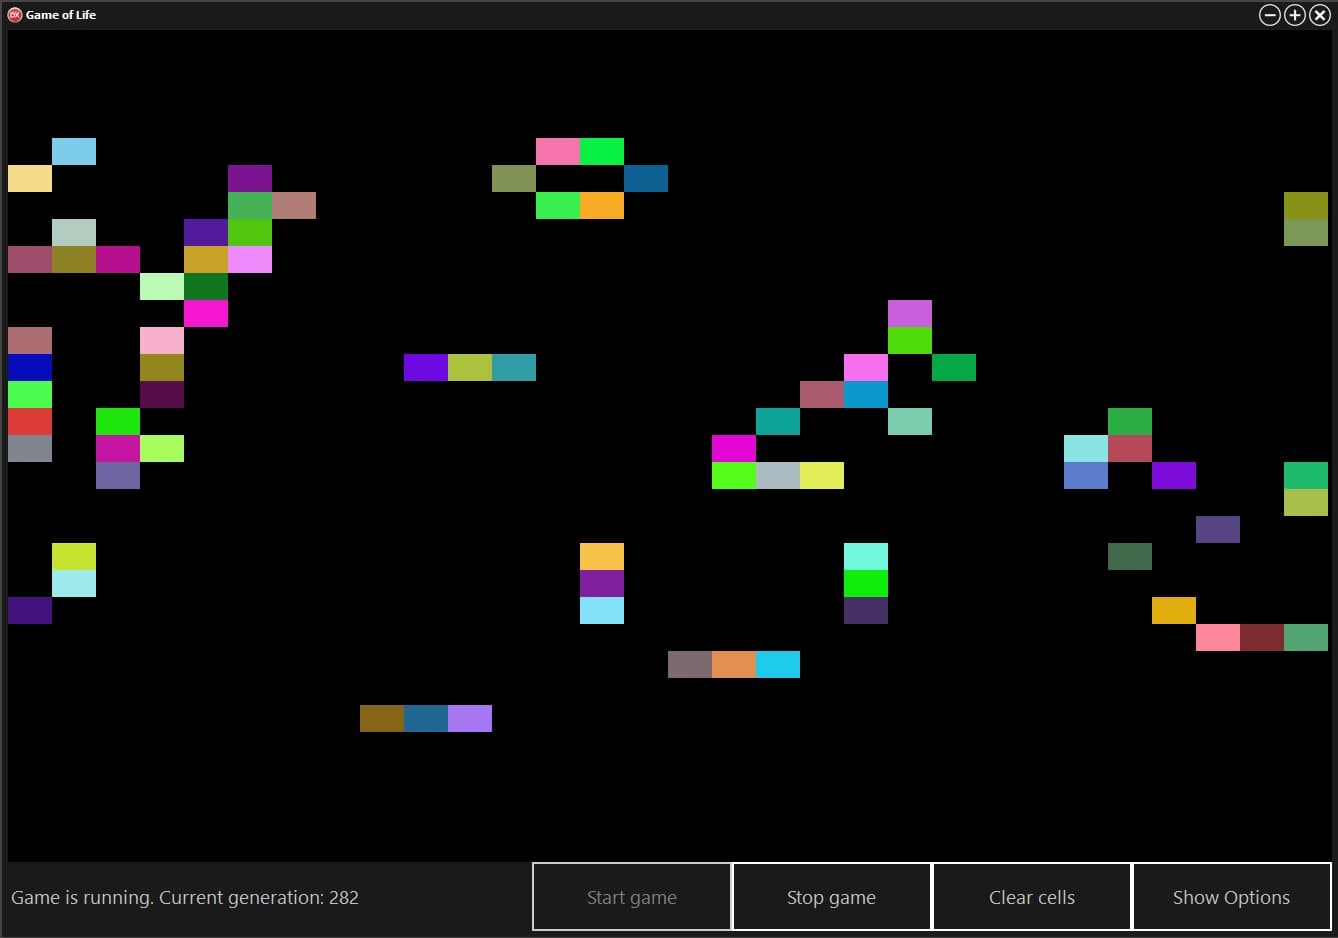The width and height of the screenshot is (1338, 938).
Task: Click the bright green cell below the aqua cell
Action: [x=866, y=583]
